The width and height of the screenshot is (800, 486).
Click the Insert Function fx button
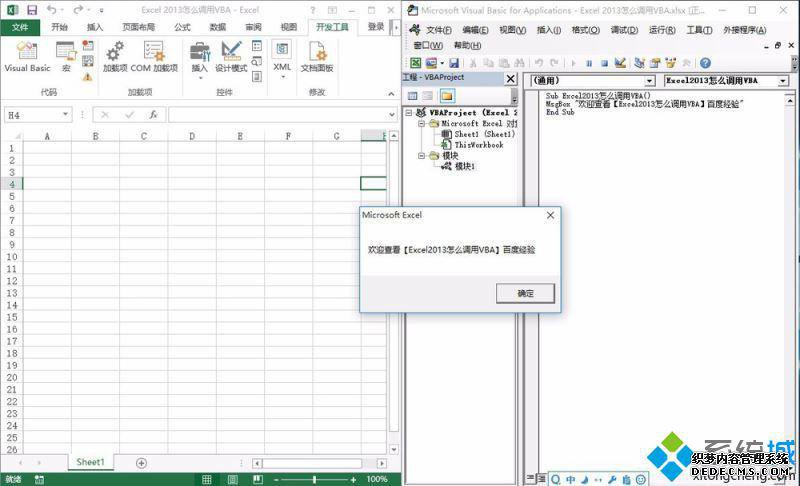click(x=153, y=115)
